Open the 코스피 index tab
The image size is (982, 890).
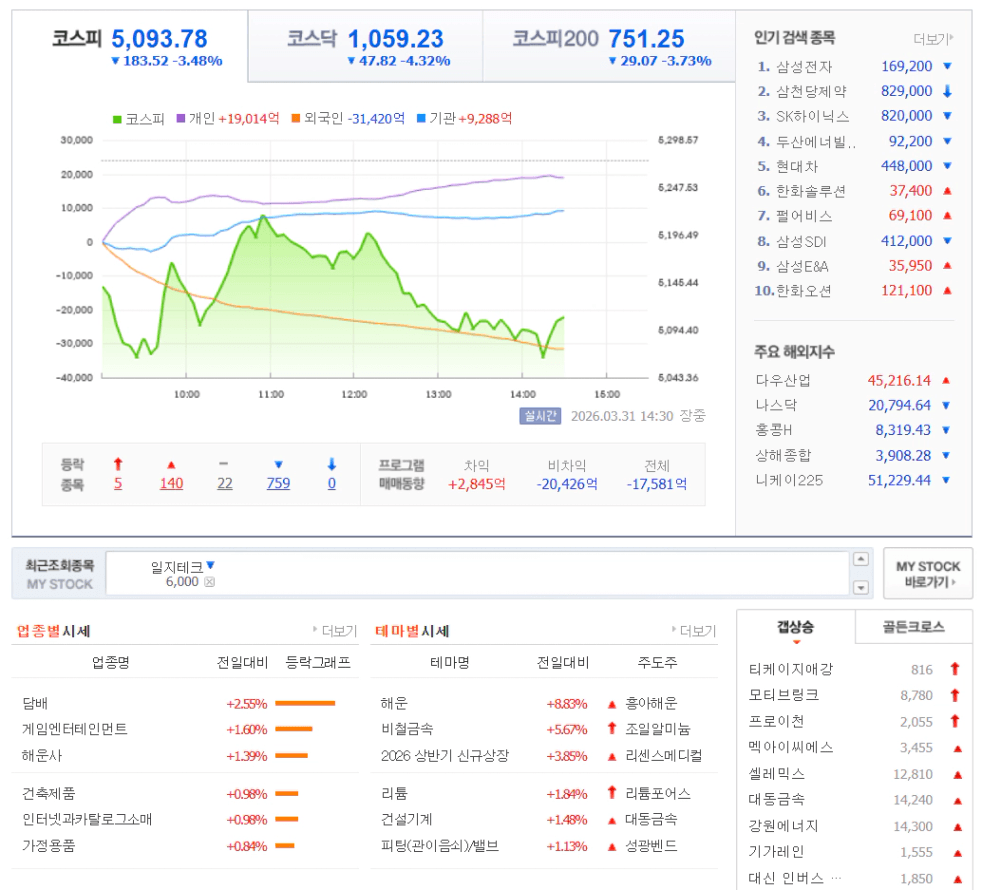[x=130, y=46]
